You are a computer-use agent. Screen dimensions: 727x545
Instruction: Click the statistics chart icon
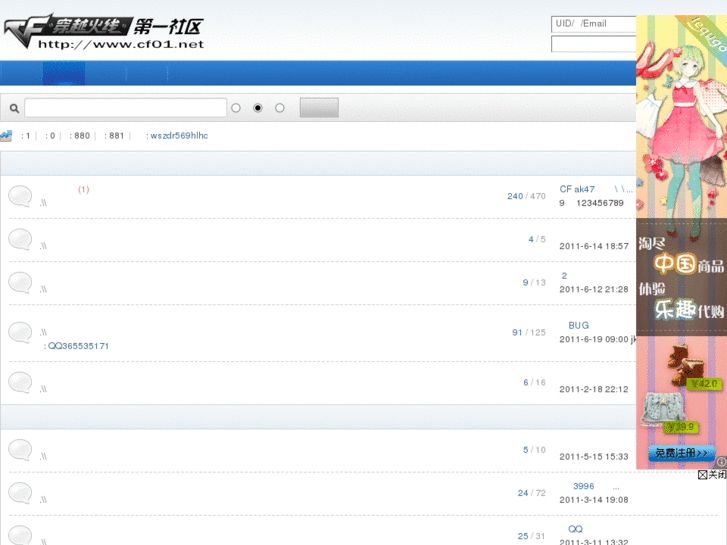pos(6,135)
